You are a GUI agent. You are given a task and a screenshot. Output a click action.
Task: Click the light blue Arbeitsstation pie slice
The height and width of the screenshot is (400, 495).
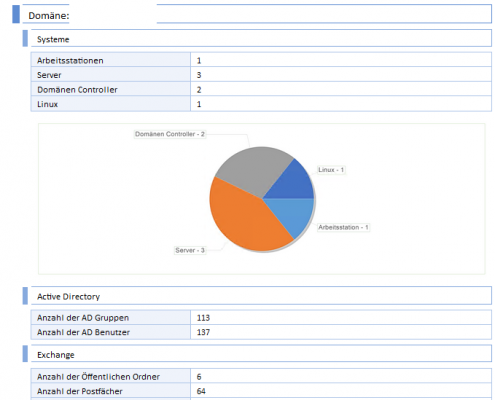(x=293, y=213)
